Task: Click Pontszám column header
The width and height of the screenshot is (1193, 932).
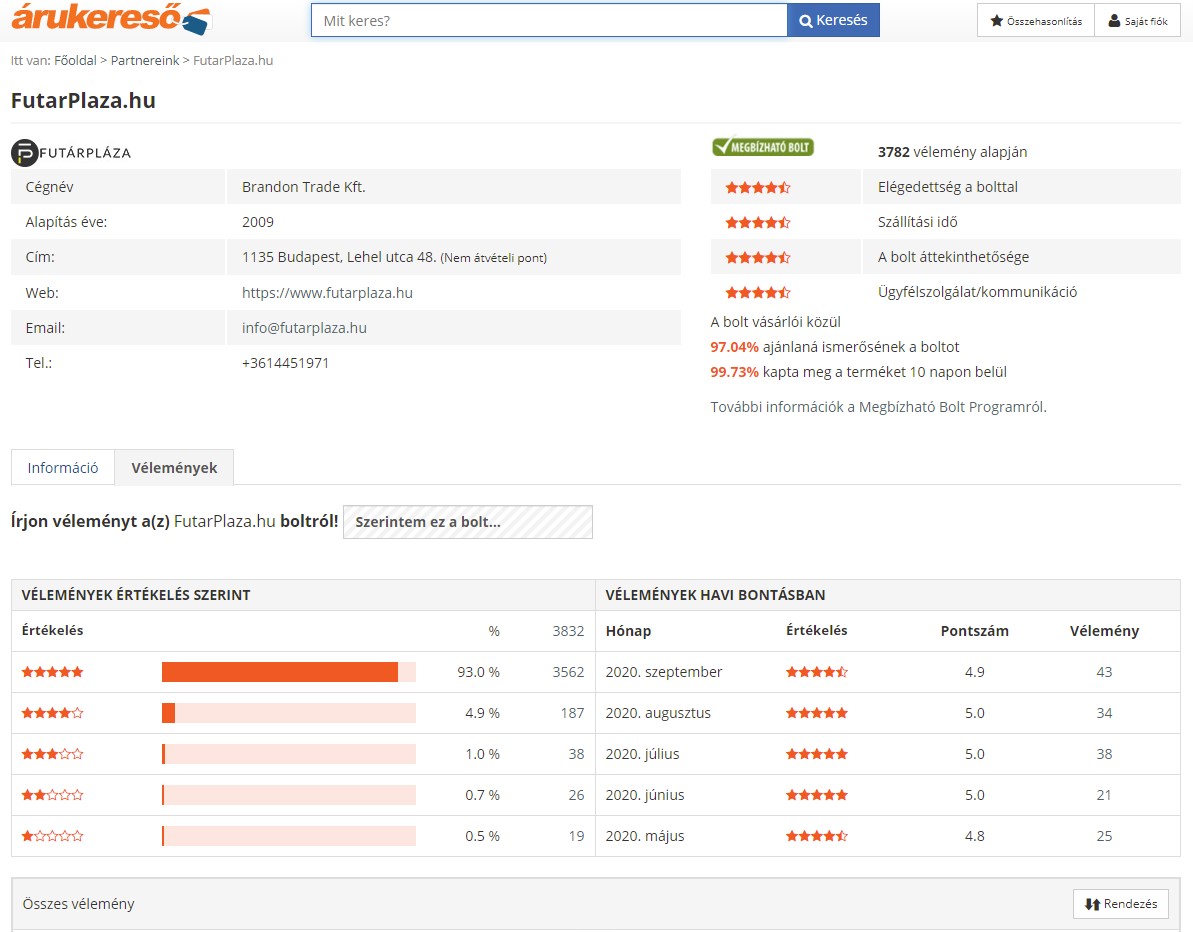Action: pyautogui.click(x=975, y=631)
